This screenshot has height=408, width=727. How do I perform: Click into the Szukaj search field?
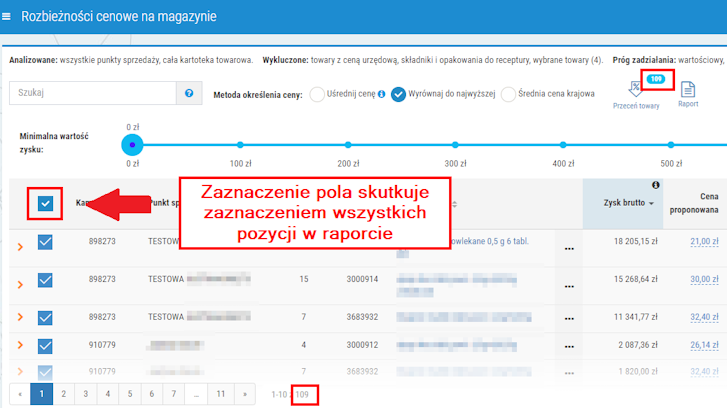click(x=90, y=93)
